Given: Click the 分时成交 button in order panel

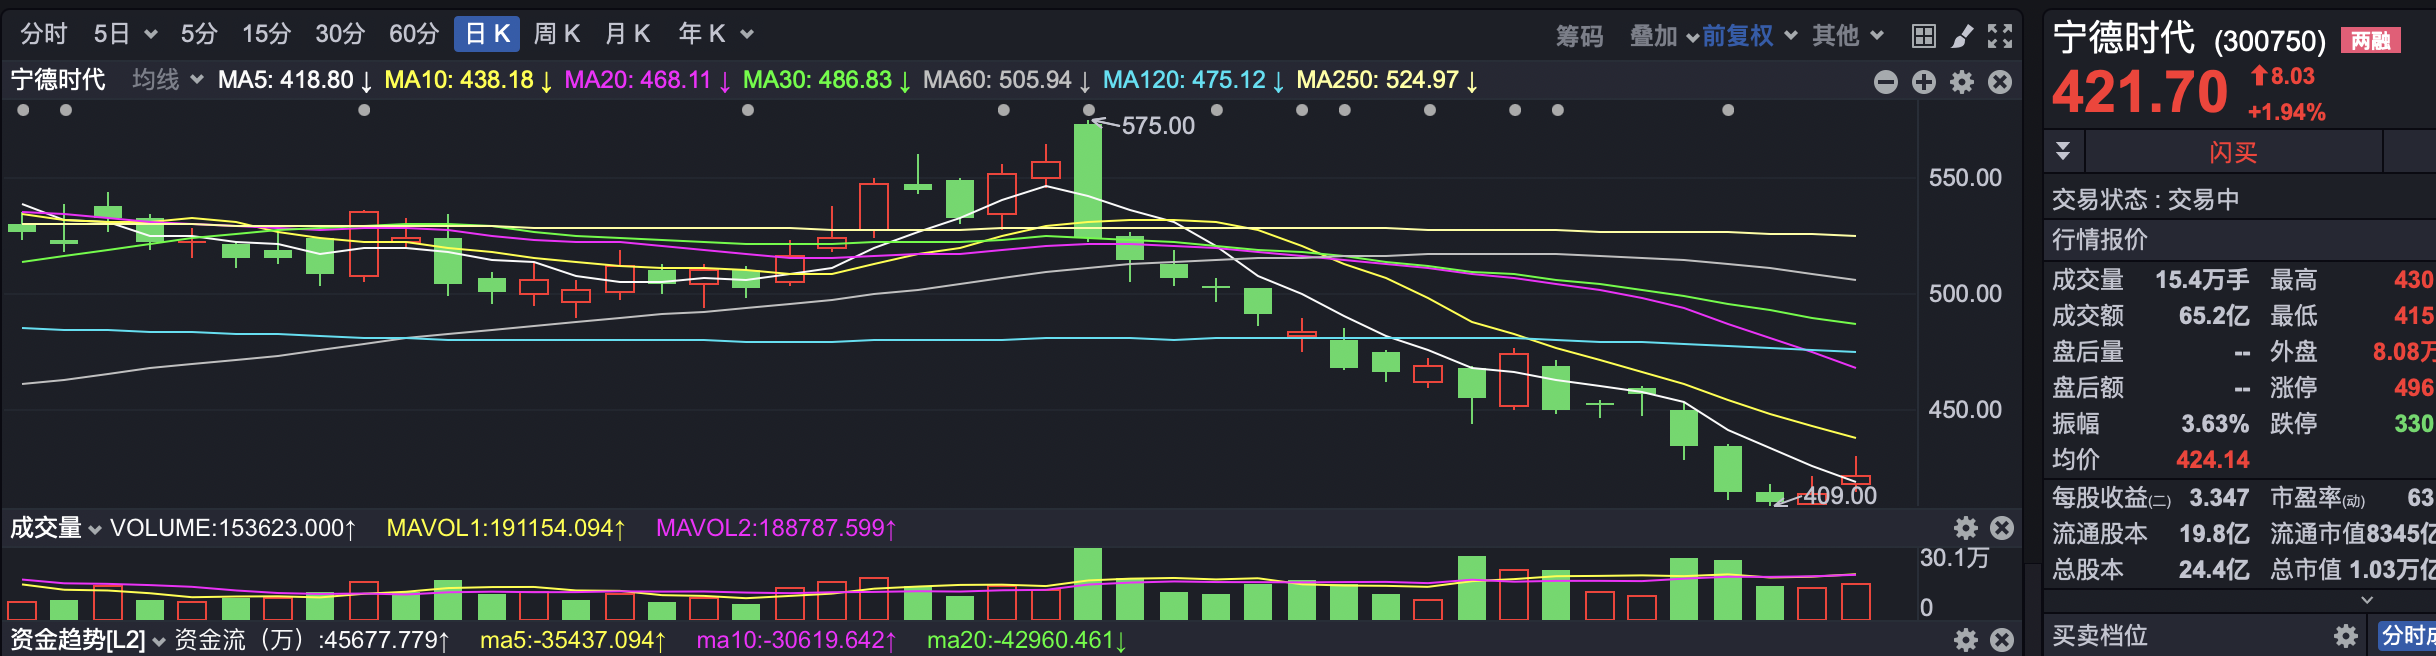Looking at the screenshot, I should pyautogui.click(x=2408, y=636).
